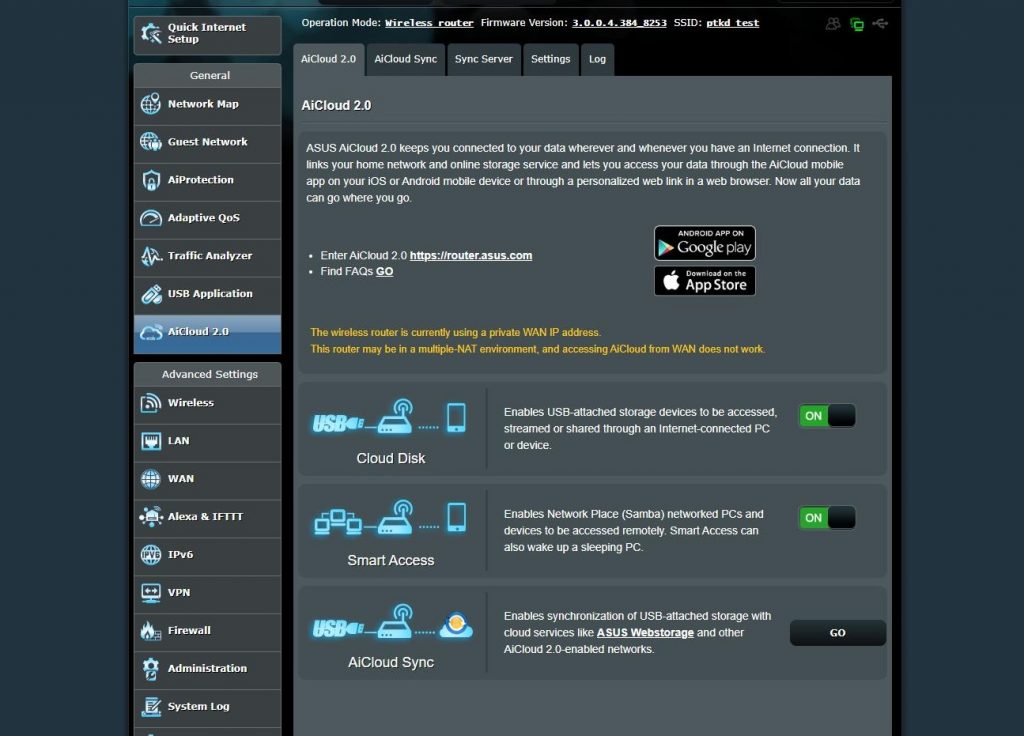Open the Log tab
1024x736 pixels.
pos(598,59)
